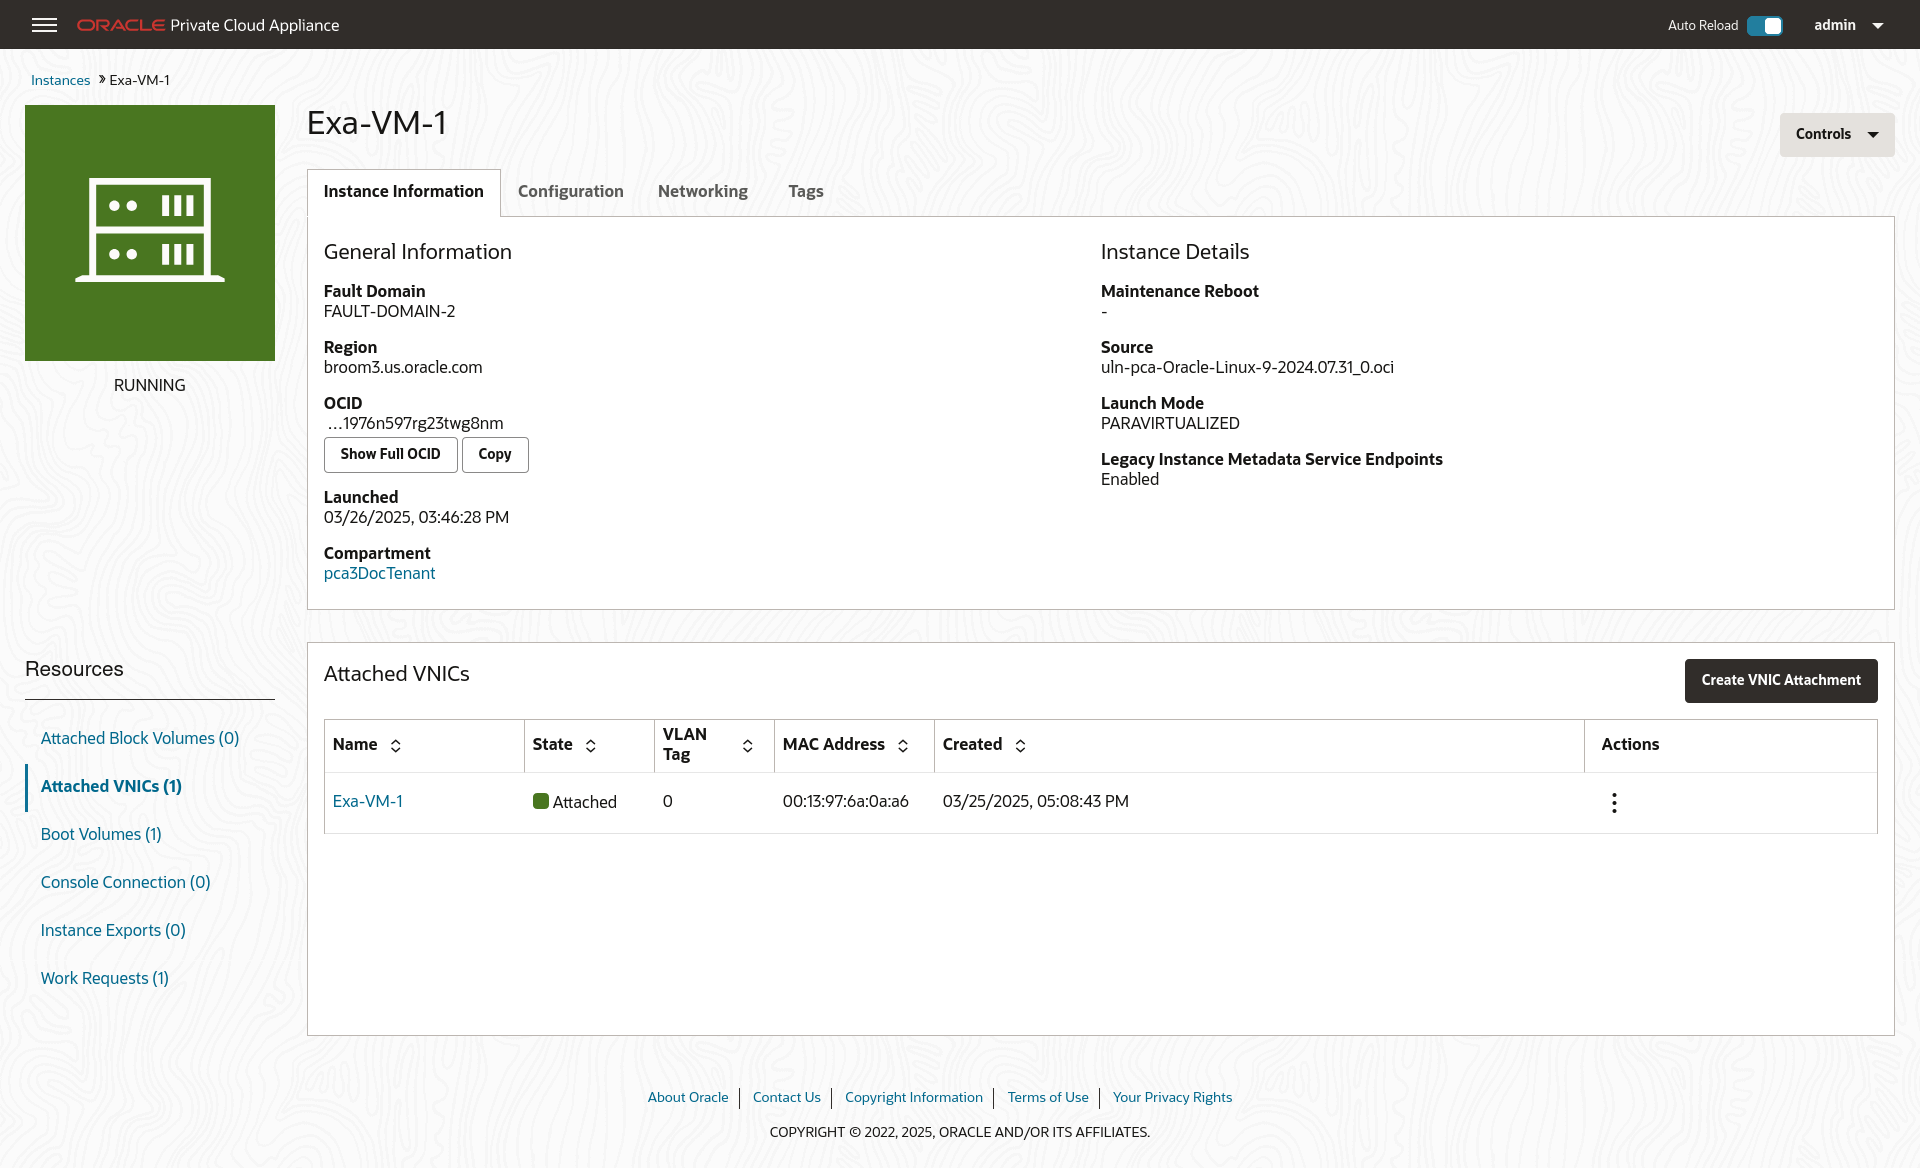Sort VNIC table by Name column
Screen dimensions: 1920x1168
pyautogui.click(x=396, y=746)
